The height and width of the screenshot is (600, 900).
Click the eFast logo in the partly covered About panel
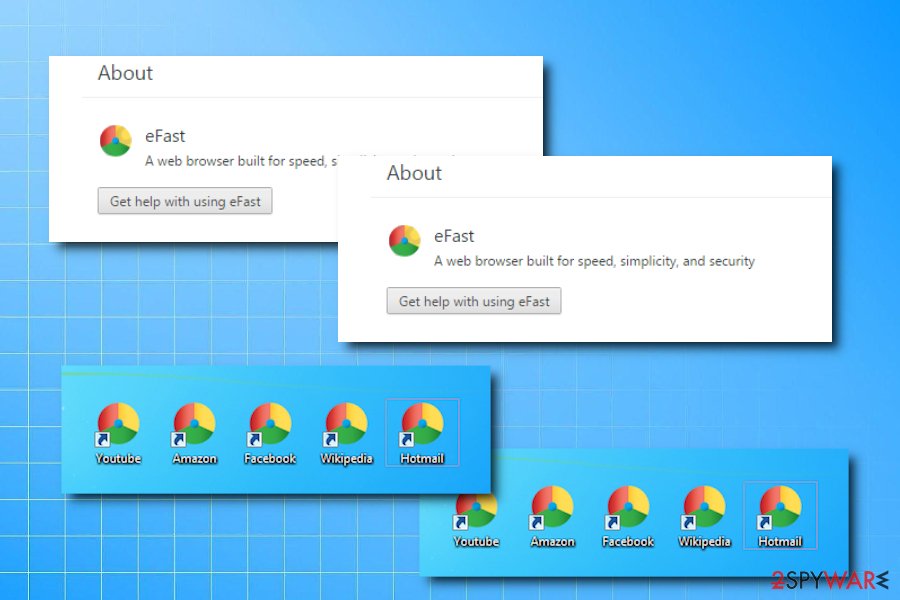(x=116, y=141)
